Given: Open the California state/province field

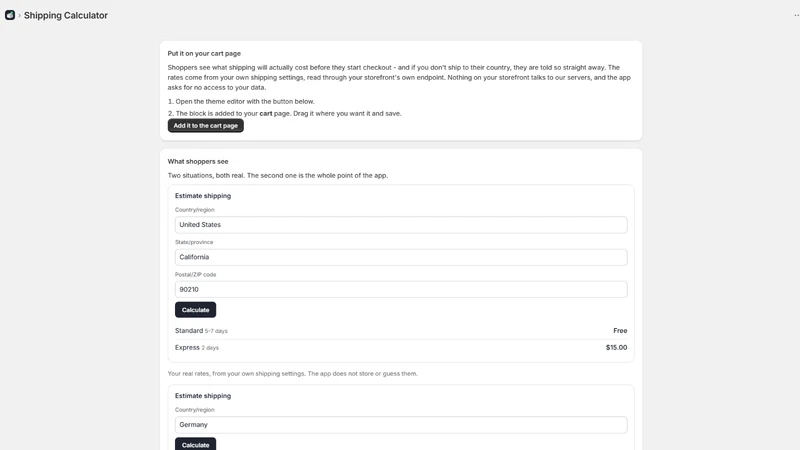Looking at the screenshot, I should [x=401, y=257].
